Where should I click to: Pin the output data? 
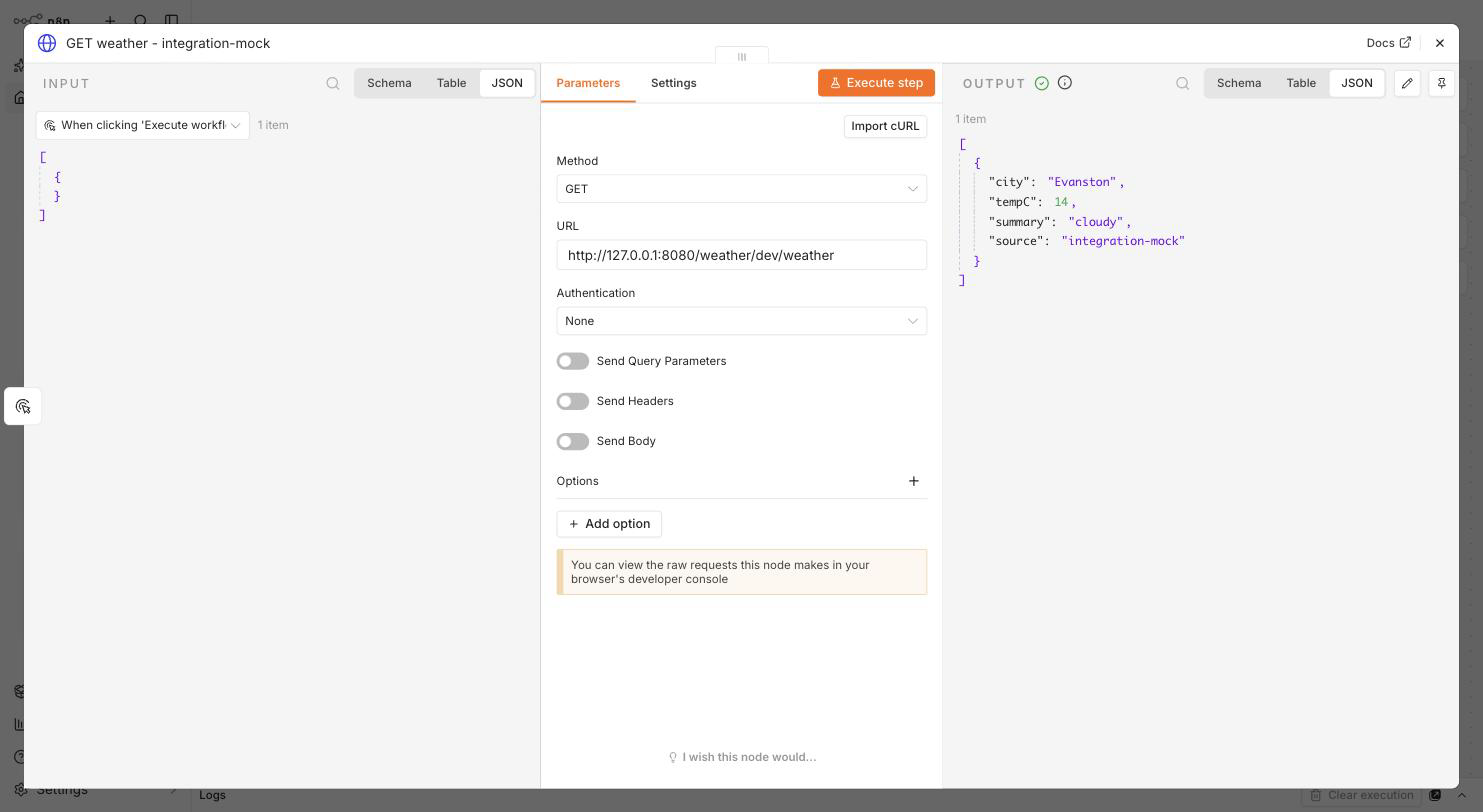(1442, 83)
